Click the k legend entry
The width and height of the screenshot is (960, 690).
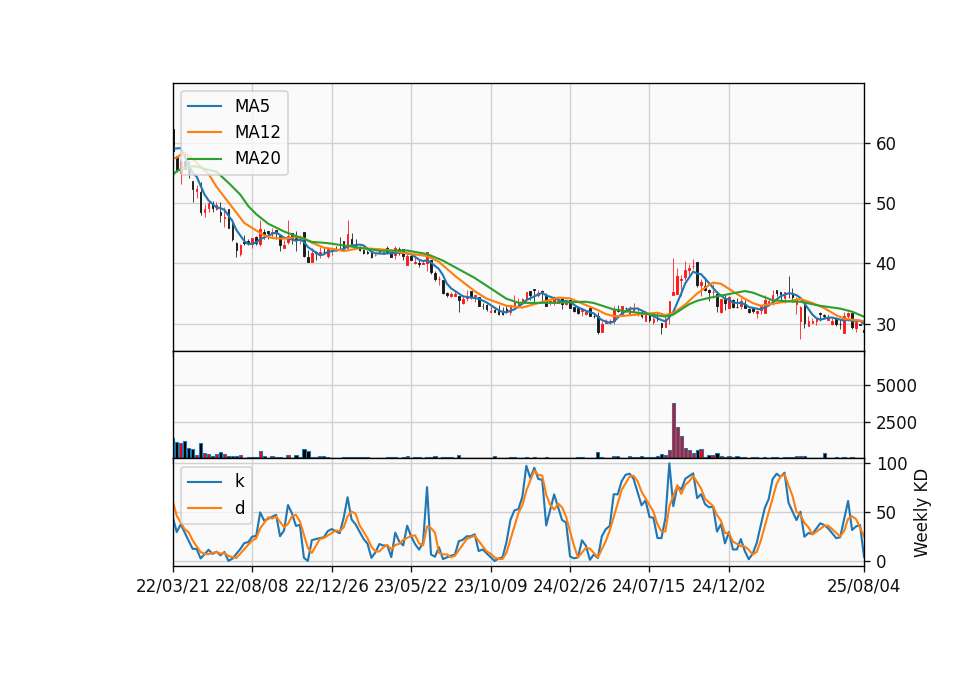point(216,481)
